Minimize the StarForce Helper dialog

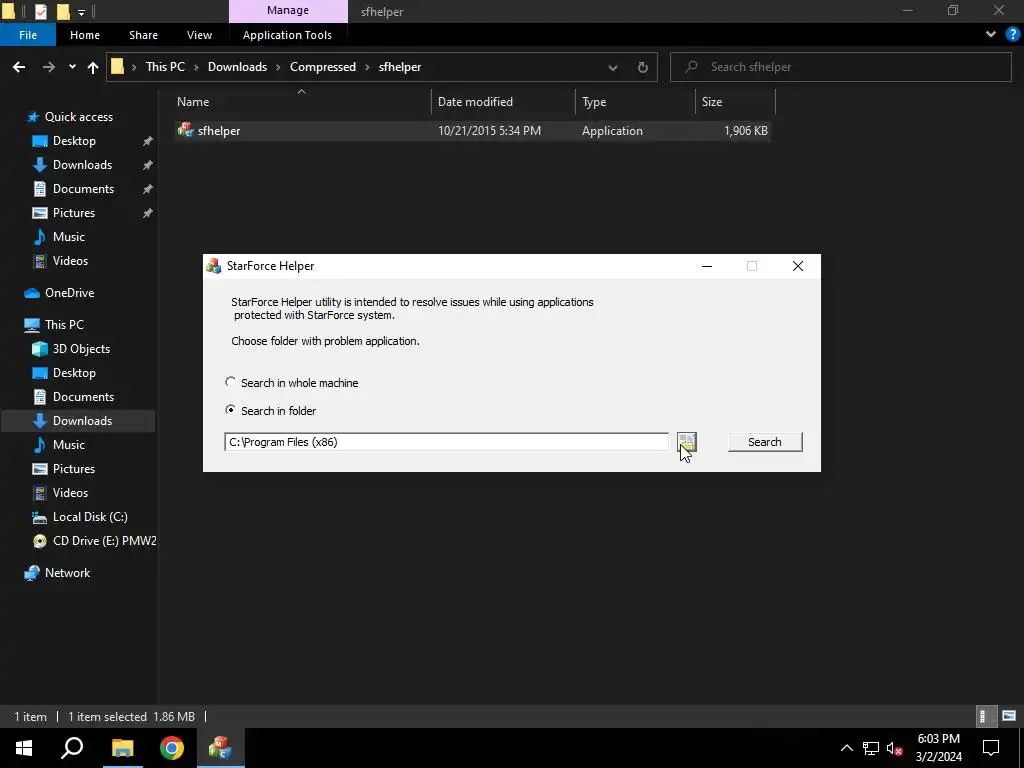click(707, 266)
